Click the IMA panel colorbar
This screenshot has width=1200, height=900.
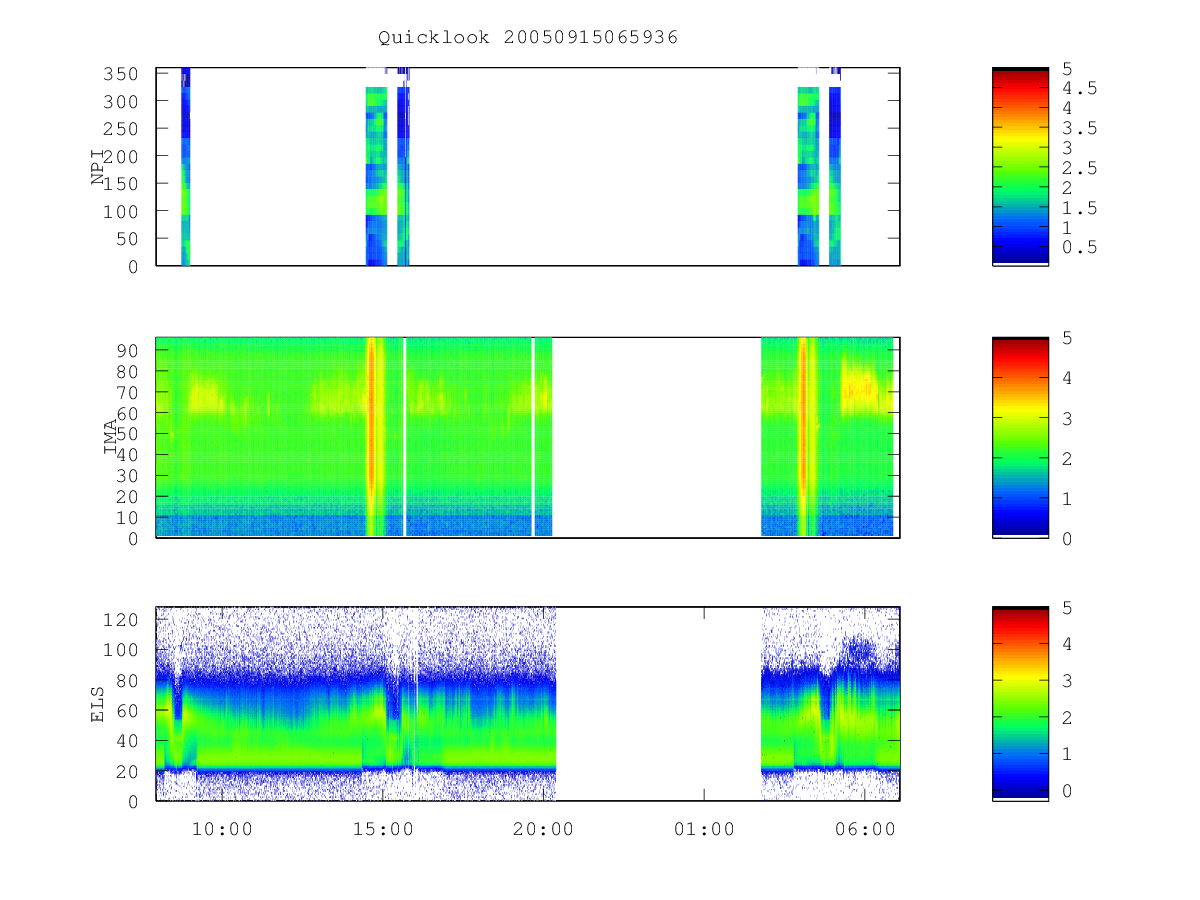(1020, 437)
